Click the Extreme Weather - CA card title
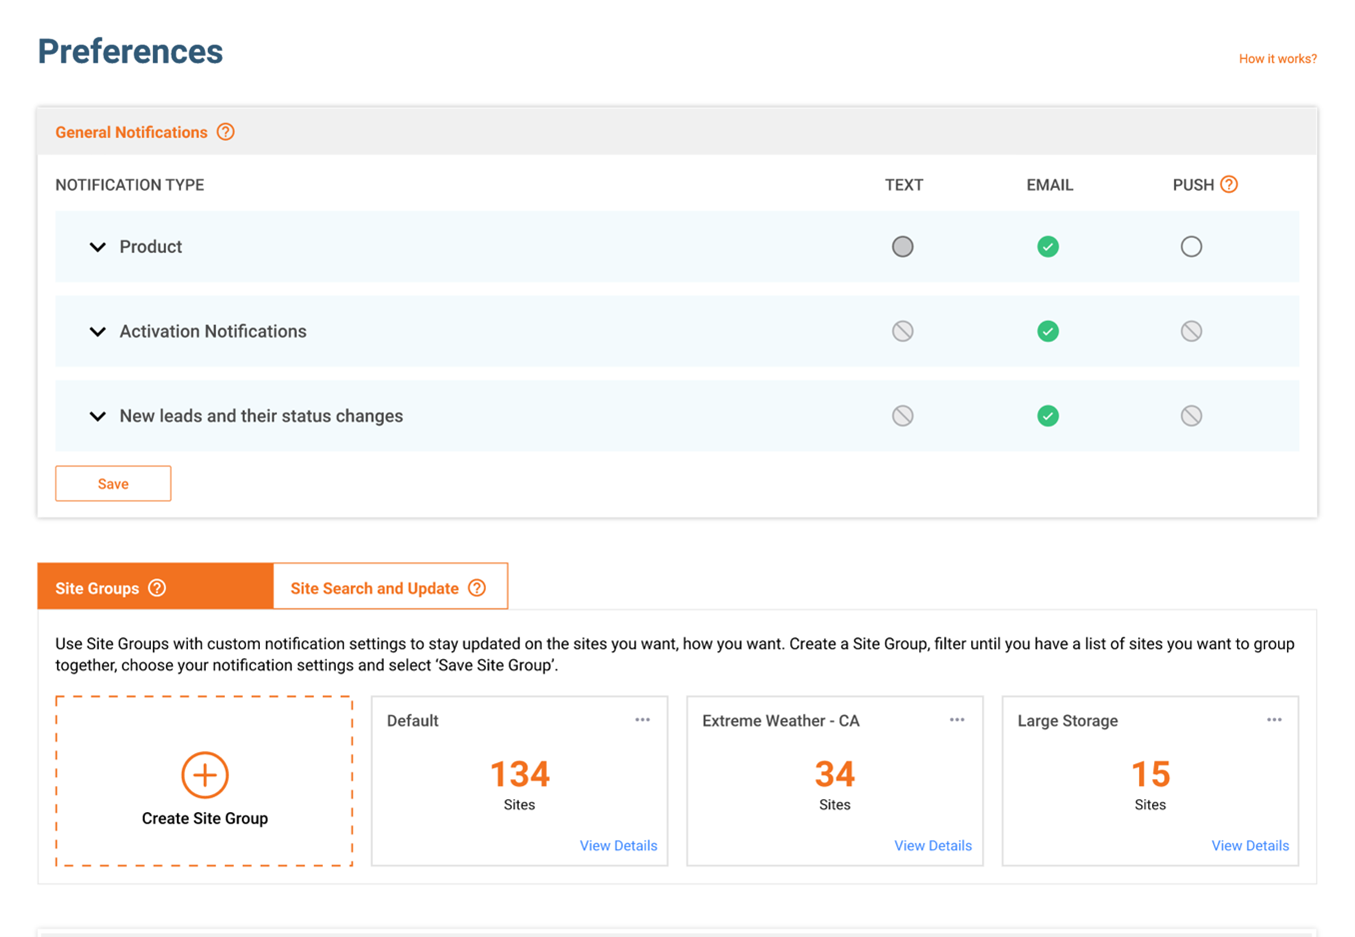The image size is (1355, 937). coord(781,721)
